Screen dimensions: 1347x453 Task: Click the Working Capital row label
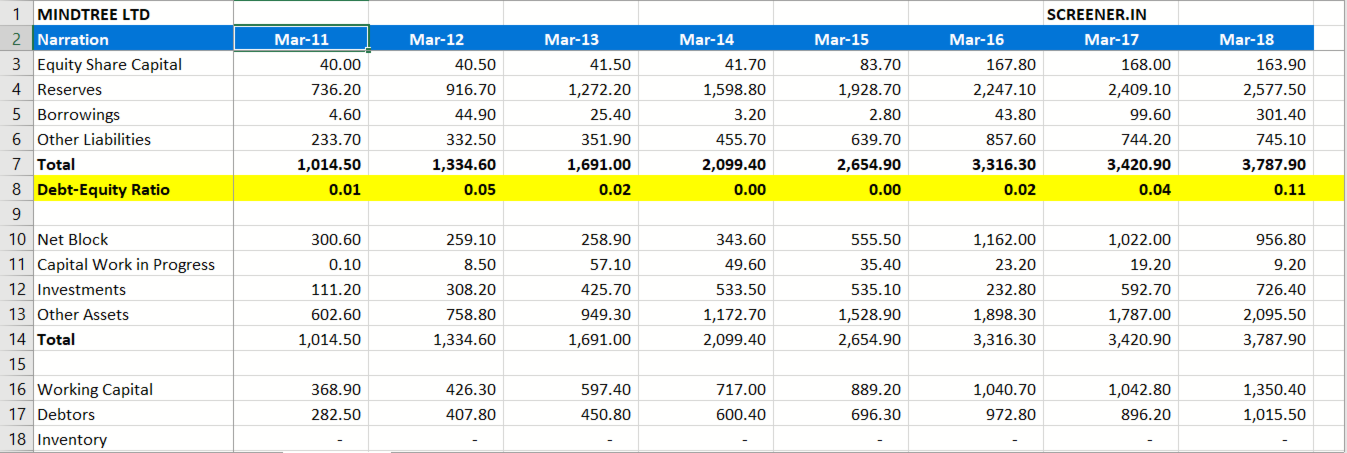[95, 389]
